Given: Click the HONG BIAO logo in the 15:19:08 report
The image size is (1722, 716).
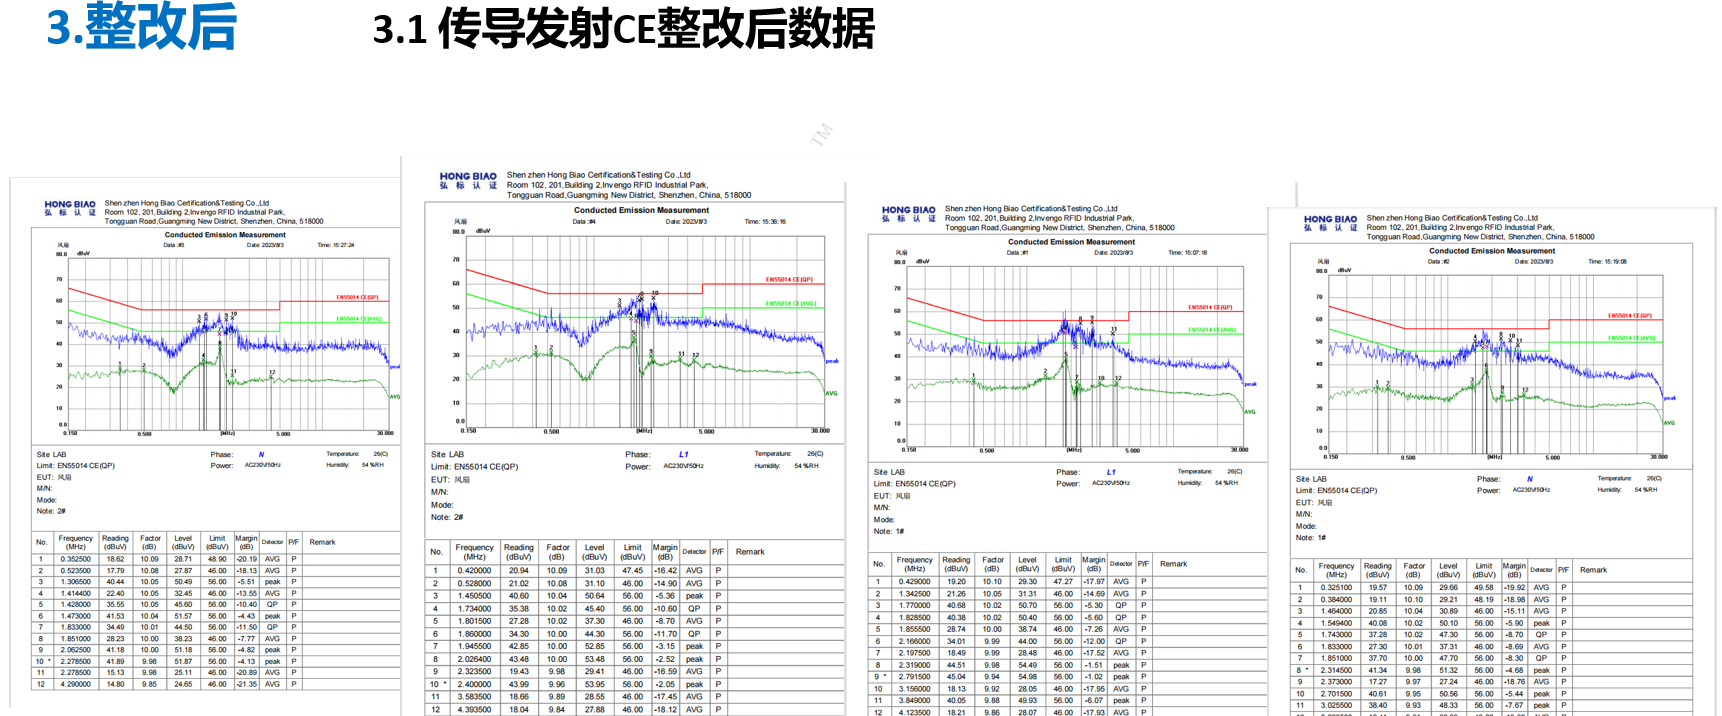Looking at the screenshot, I should point(1330,223).
